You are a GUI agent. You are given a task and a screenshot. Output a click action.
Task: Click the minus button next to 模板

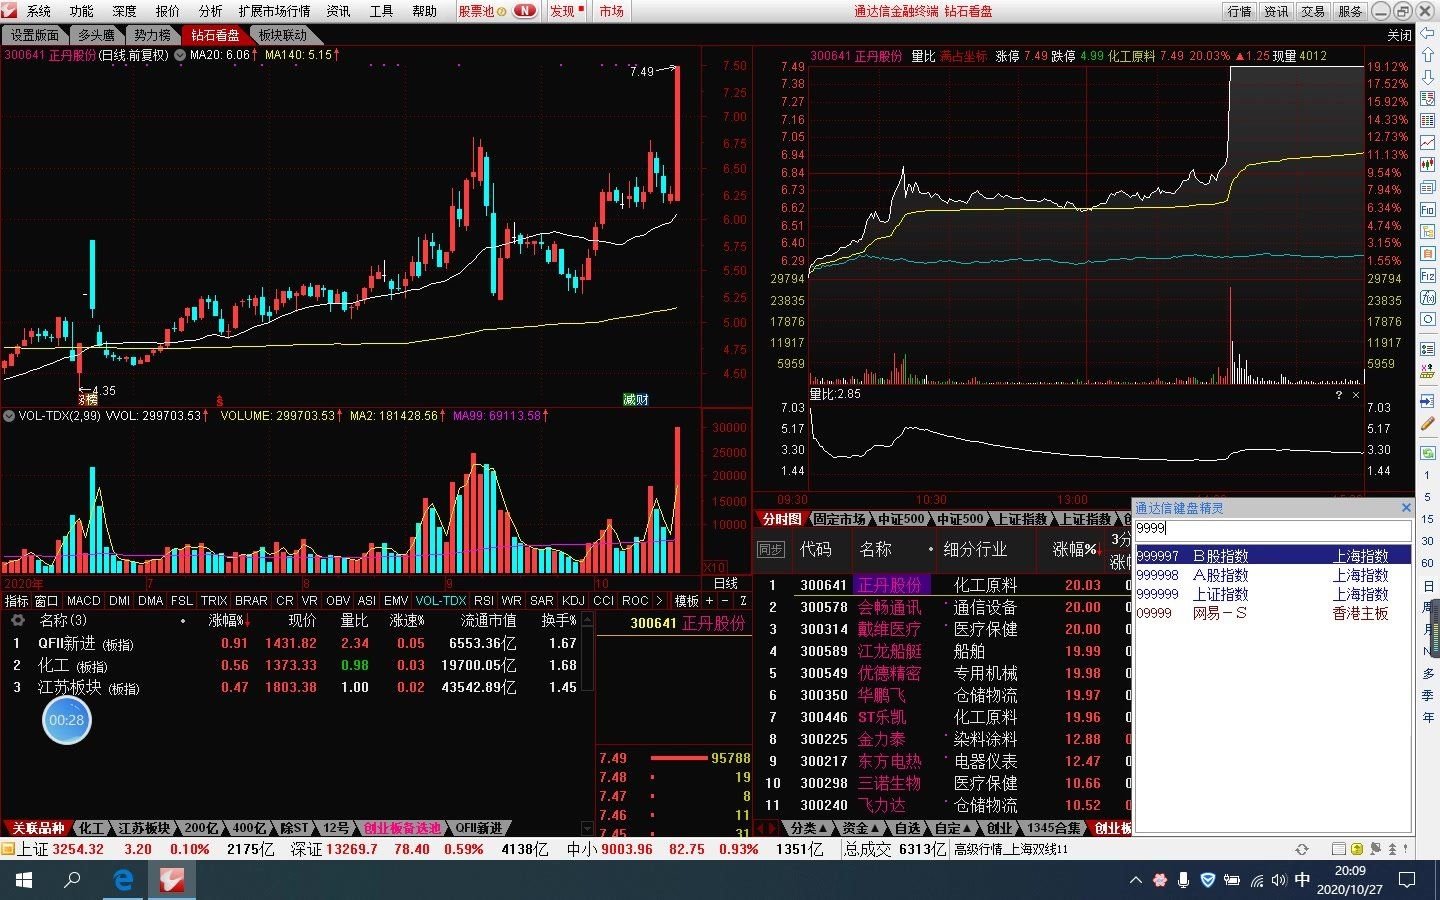[725, 601]
